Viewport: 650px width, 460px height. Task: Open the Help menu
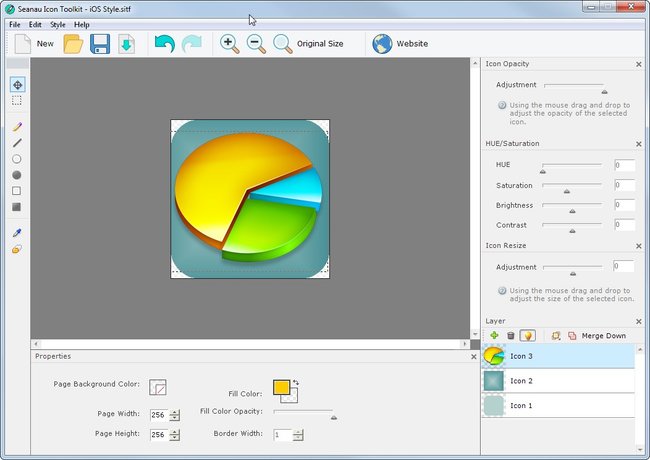[x=82, y=24]
